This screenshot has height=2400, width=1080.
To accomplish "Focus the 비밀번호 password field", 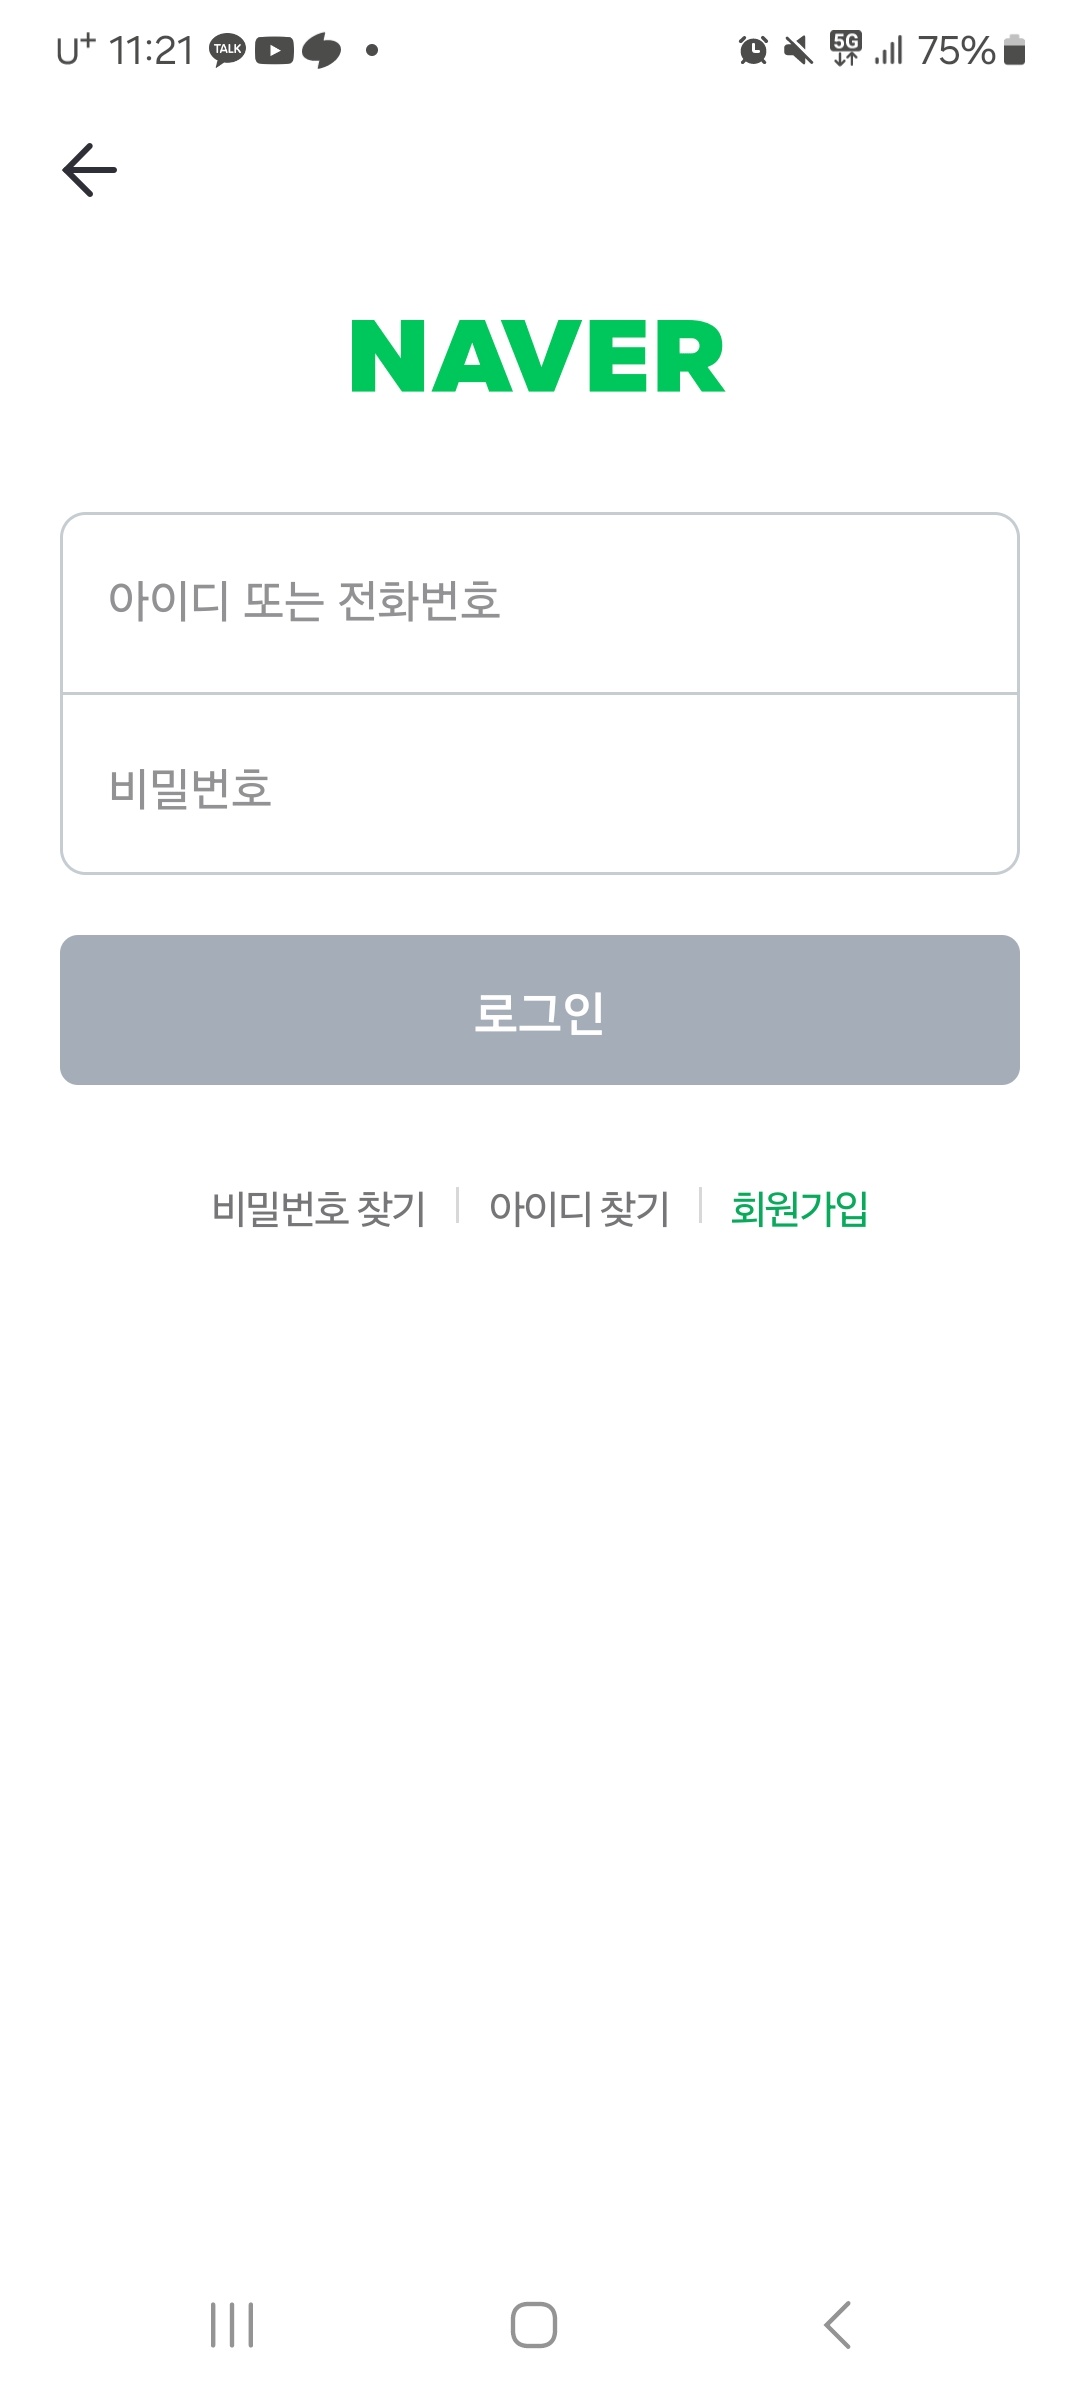I will click(540, 784).
